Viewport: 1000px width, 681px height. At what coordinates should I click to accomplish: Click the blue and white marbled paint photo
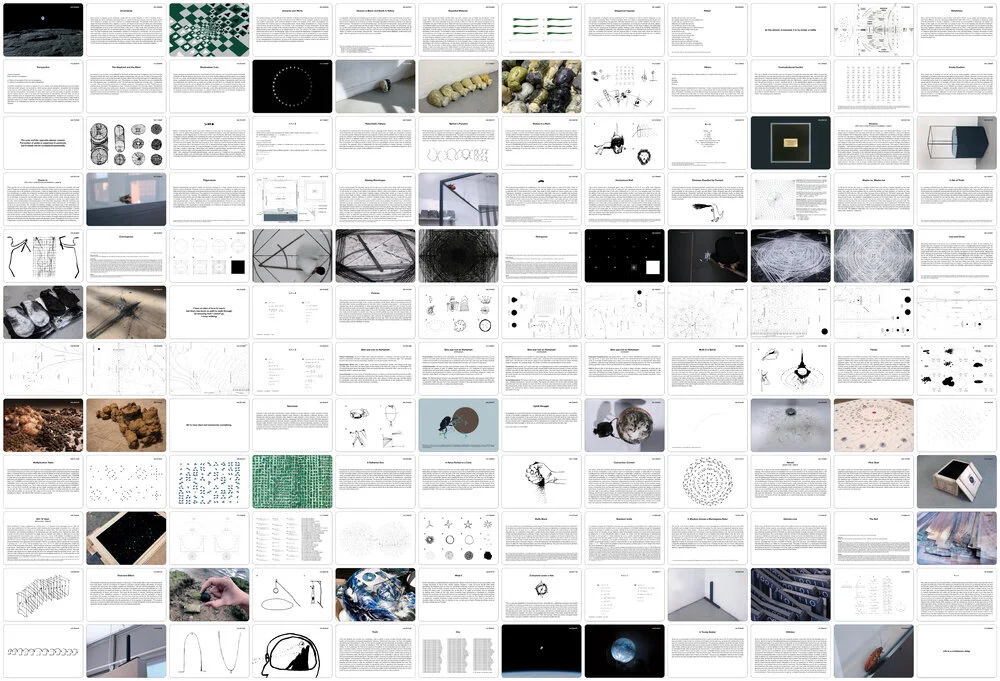[375, 595]
